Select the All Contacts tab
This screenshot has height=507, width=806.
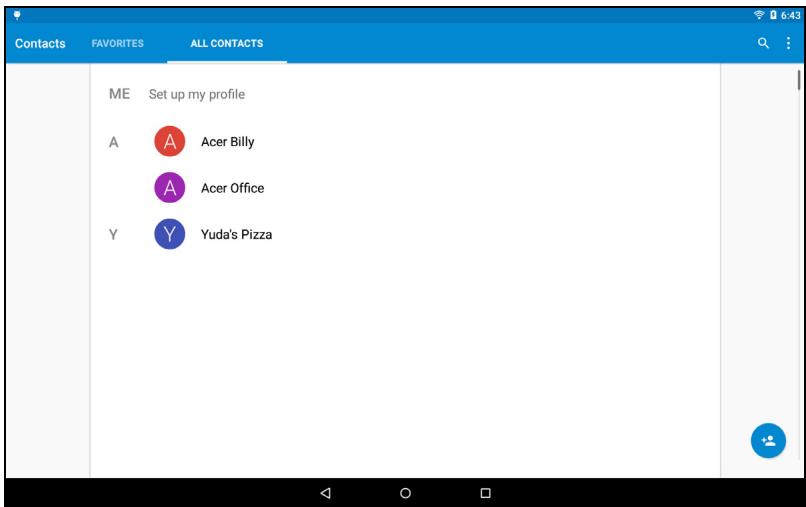tap(227, 44)
